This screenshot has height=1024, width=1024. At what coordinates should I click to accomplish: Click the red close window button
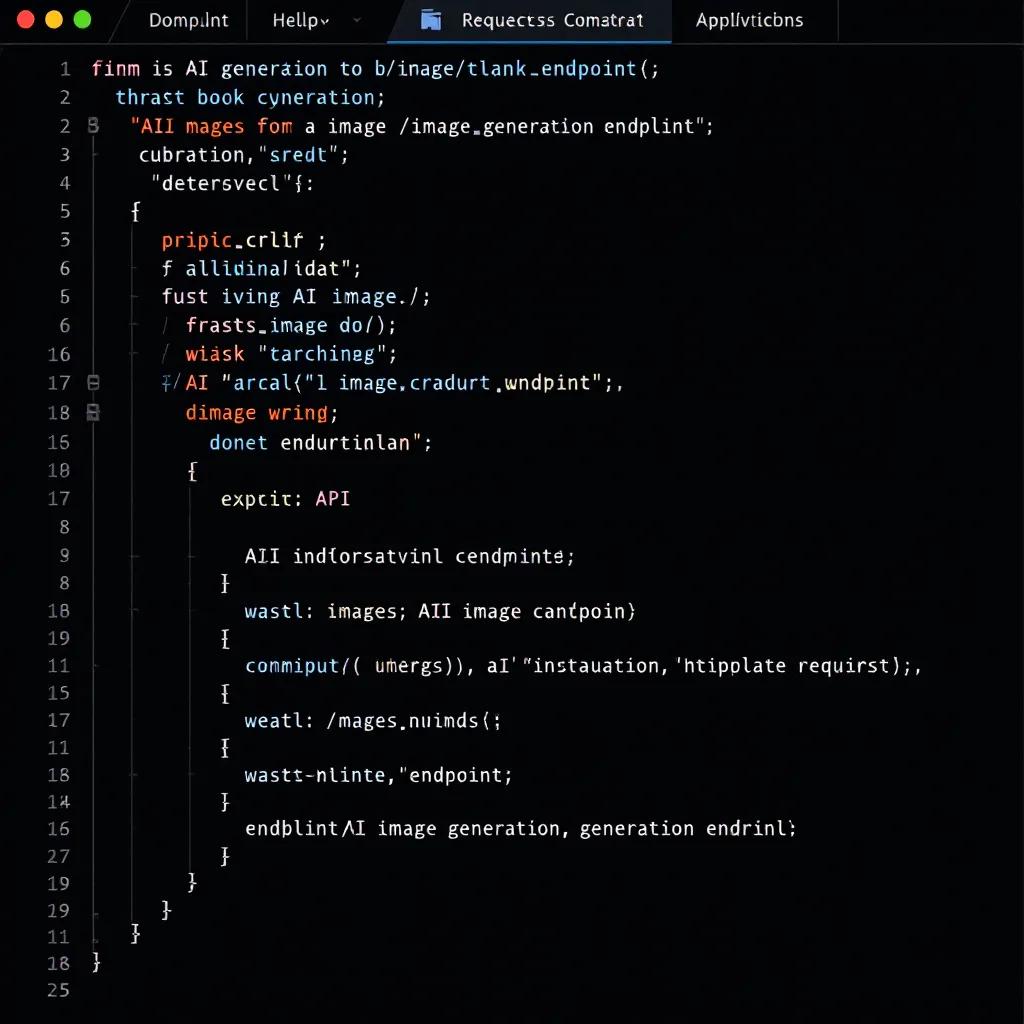click(25, 20)
